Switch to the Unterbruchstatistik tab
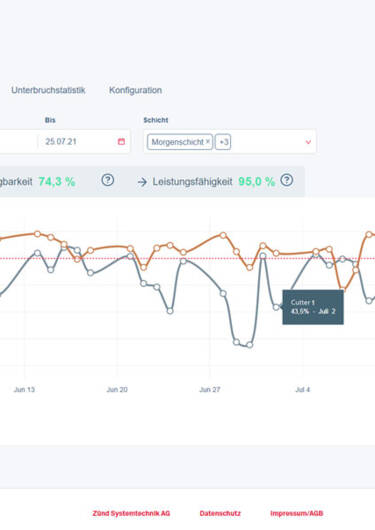375x530 pixels. click(48, 90)
